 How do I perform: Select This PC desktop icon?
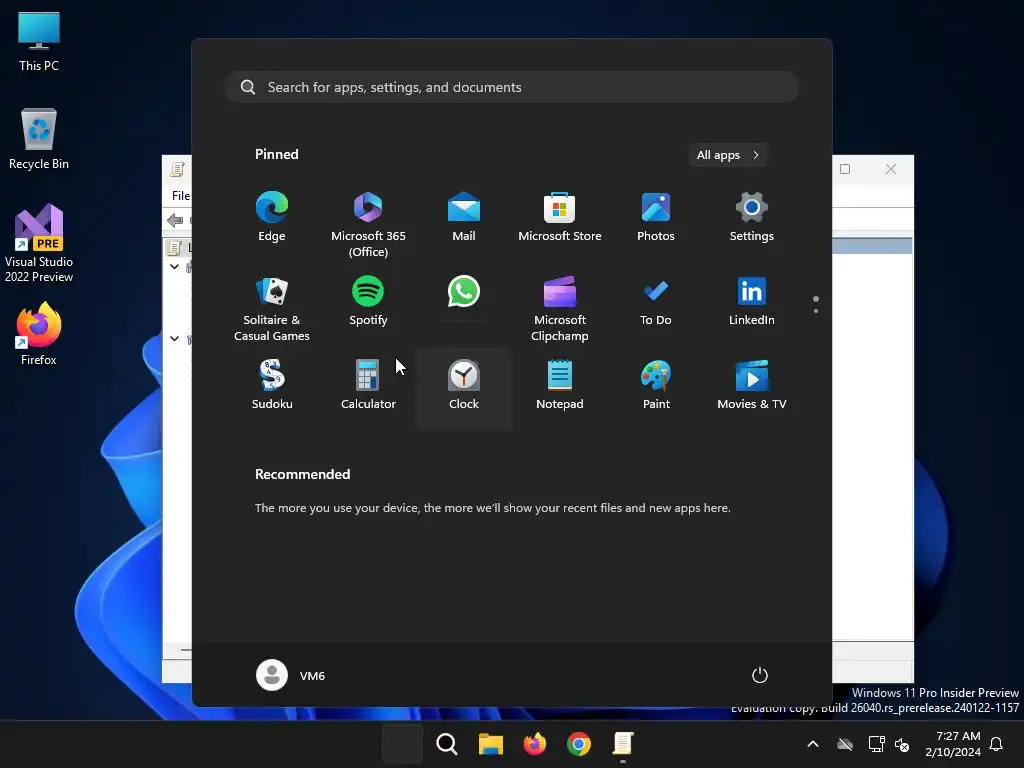39,41
